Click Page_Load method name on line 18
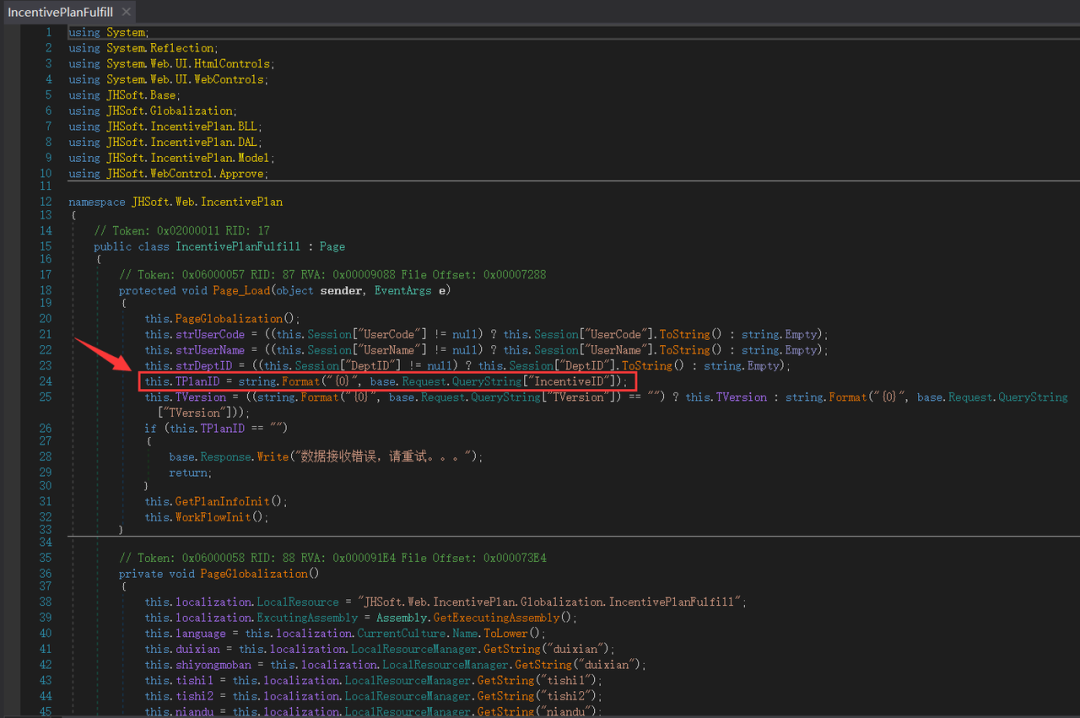This screenshot has height=718, width=1080. point(241,291)
